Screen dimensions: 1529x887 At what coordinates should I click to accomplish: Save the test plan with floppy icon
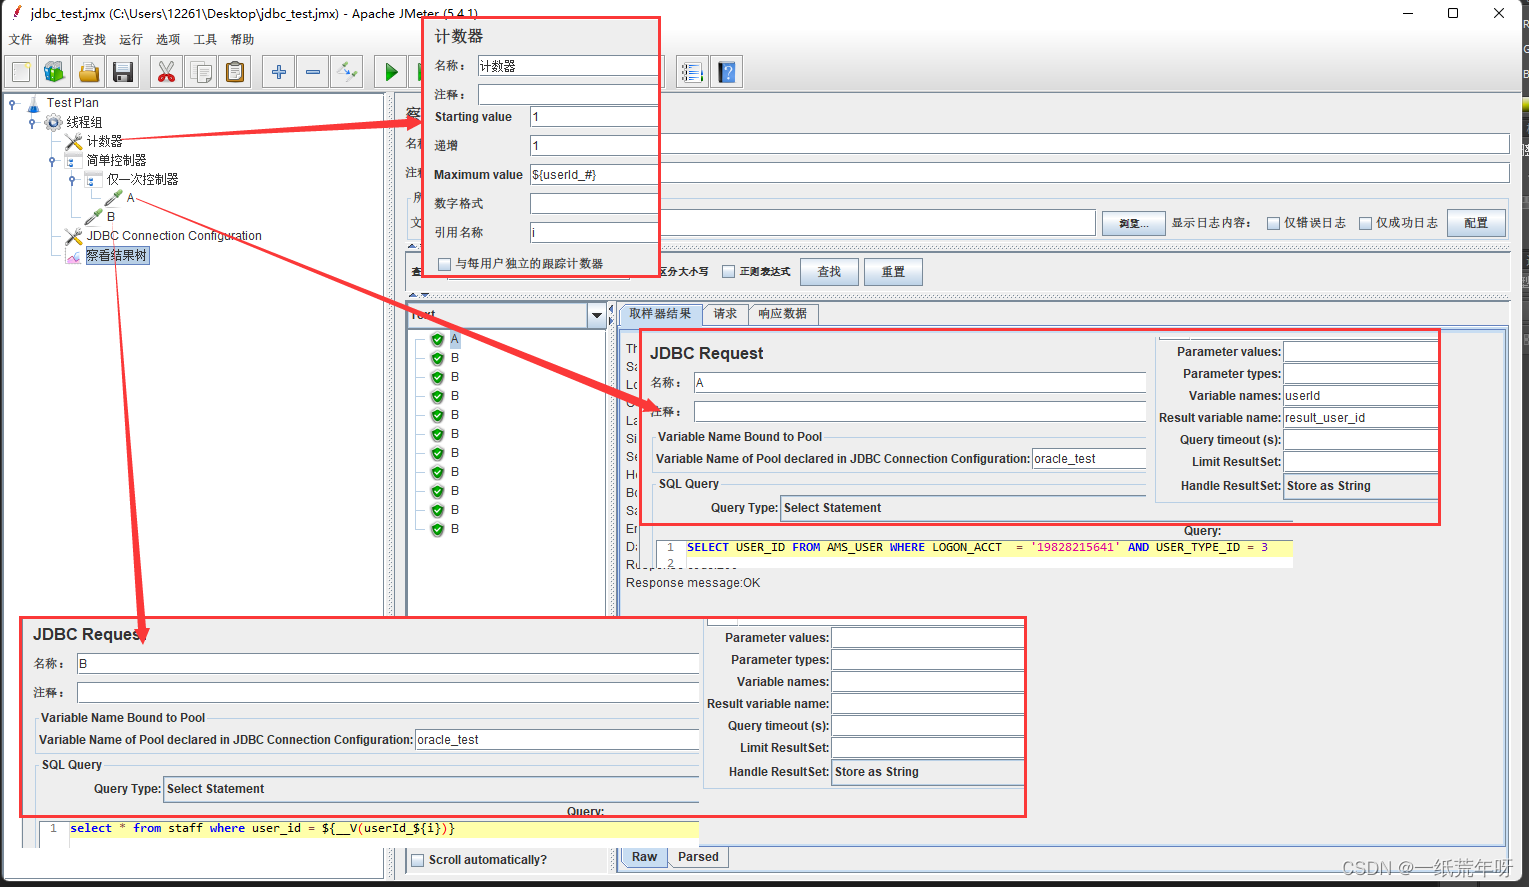123,71
